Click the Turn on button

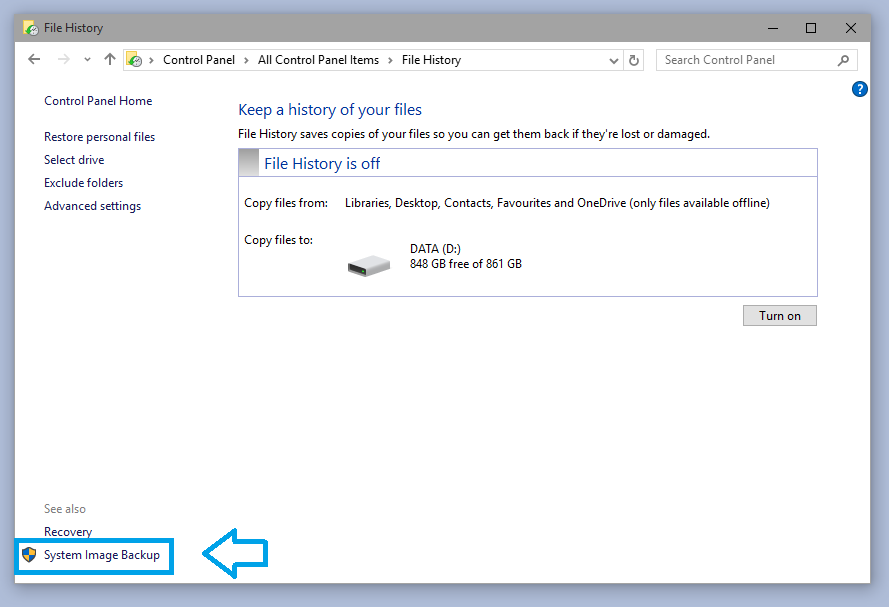(x=780, y=316)
